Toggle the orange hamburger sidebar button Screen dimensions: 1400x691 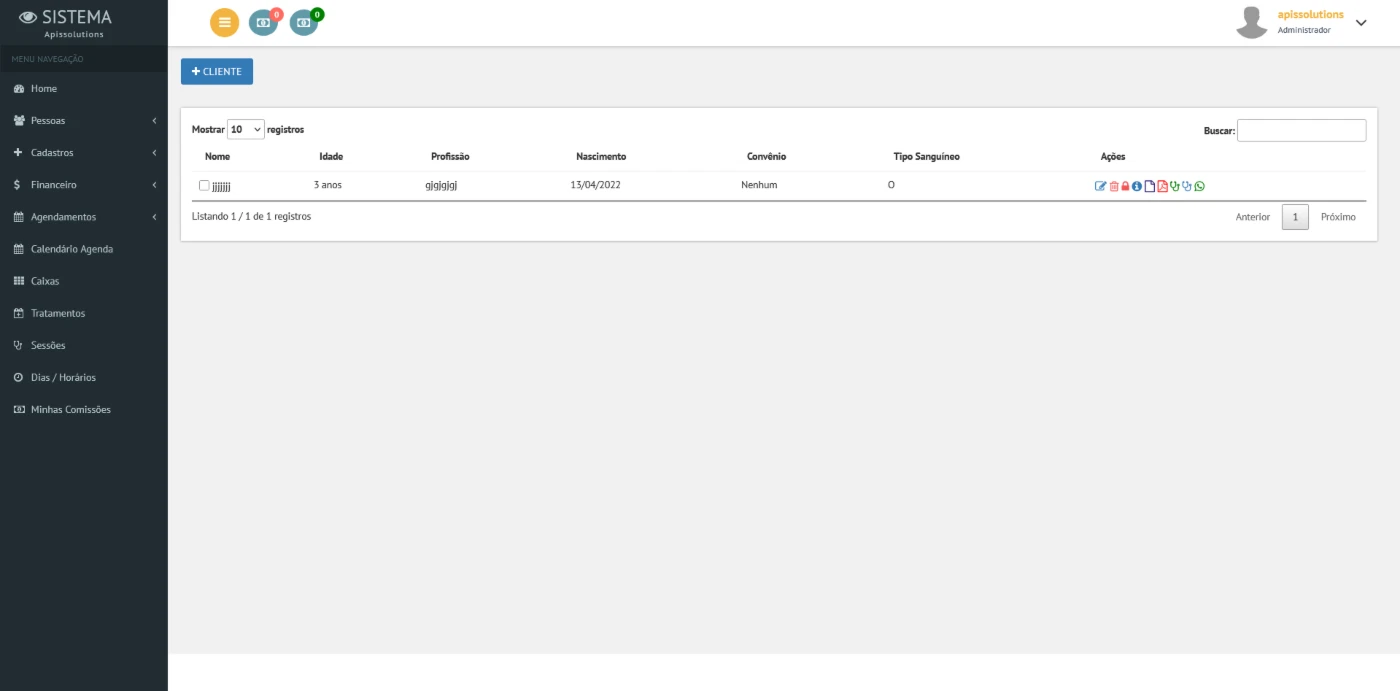[x=224, y=22]
